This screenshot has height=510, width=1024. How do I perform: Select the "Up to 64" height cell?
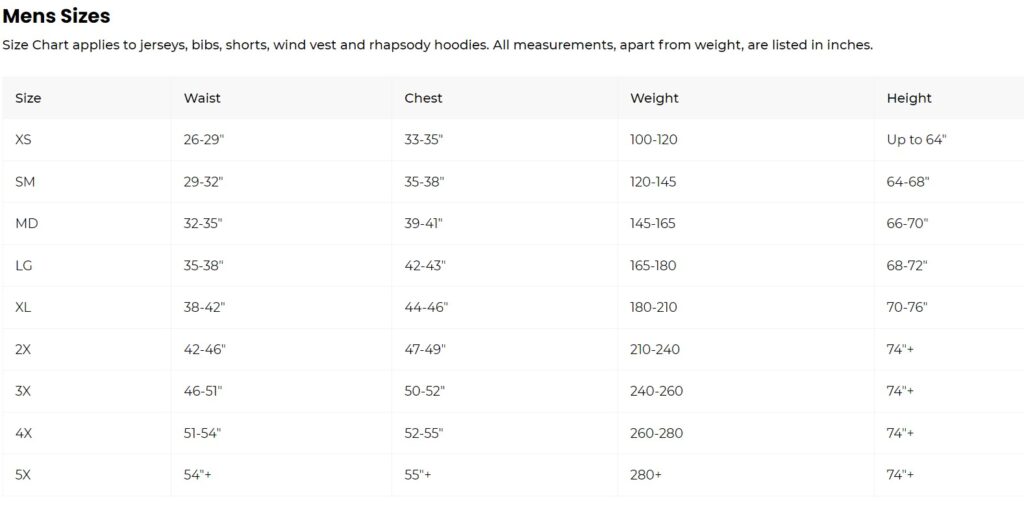coord(916,140)
